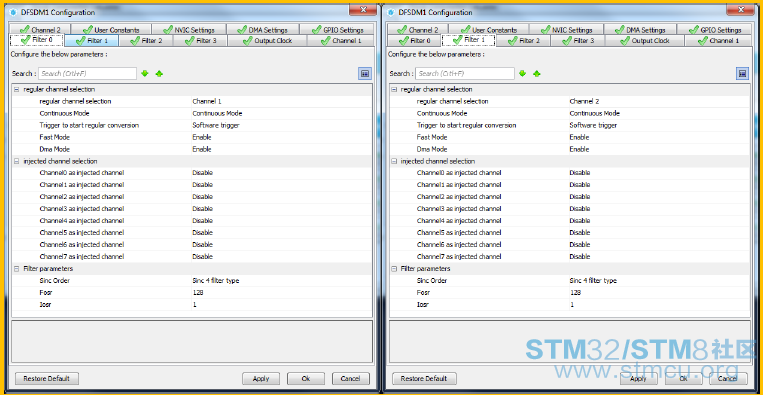
Task: Switch to Channel 1 tab in right window
Action: pyautogui.click(x=718, y=41)
